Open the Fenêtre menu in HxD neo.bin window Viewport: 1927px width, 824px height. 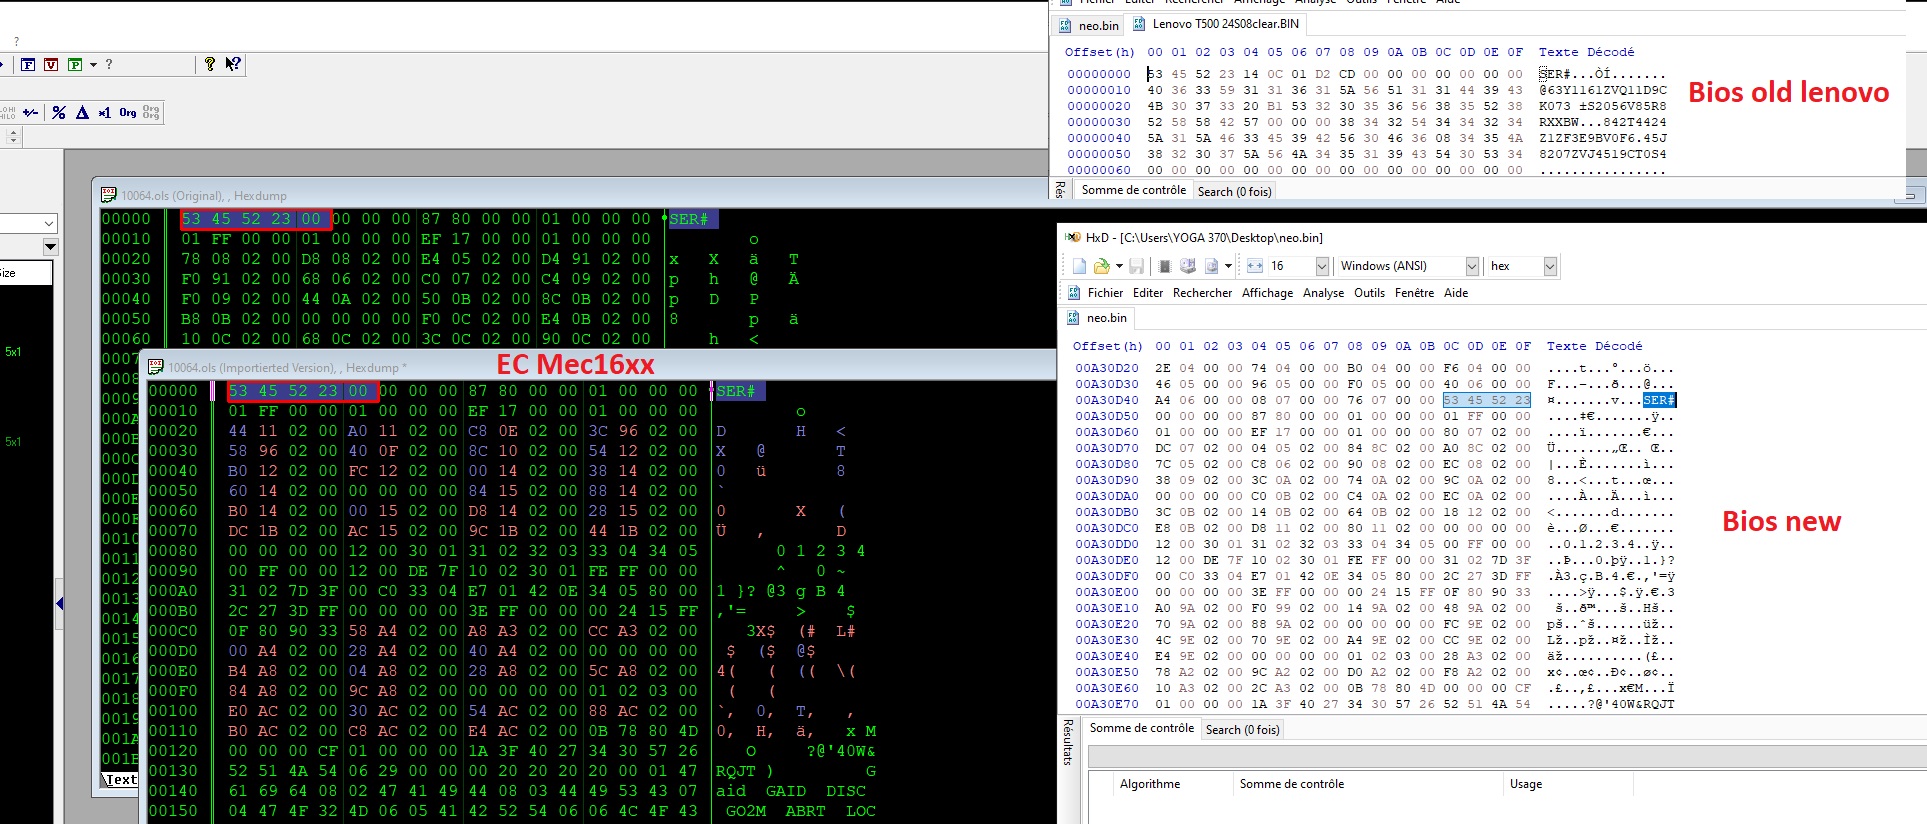click(1414, 293)
